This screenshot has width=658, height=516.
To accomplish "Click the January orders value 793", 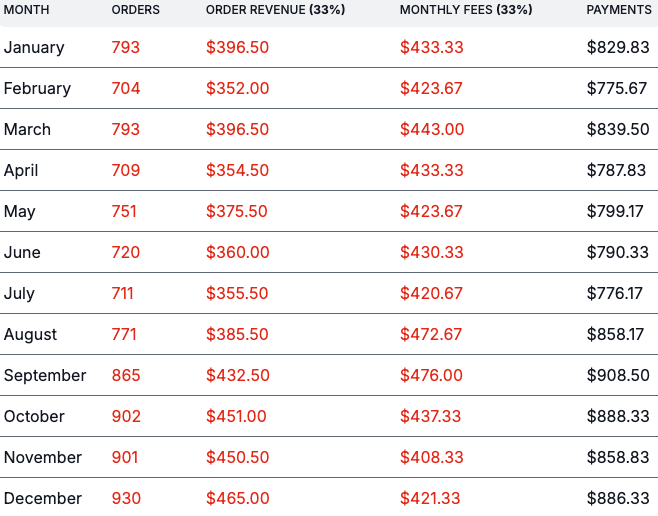I will pos(126,47).
